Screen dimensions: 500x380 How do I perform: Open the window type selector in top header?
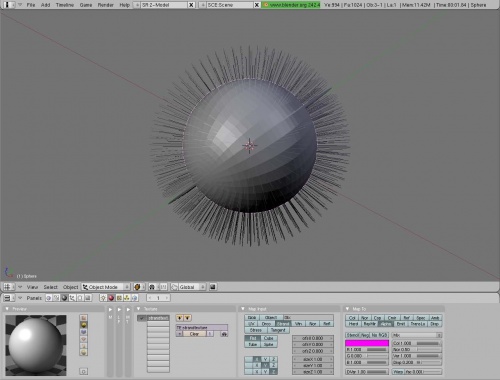tap(9, 5)
